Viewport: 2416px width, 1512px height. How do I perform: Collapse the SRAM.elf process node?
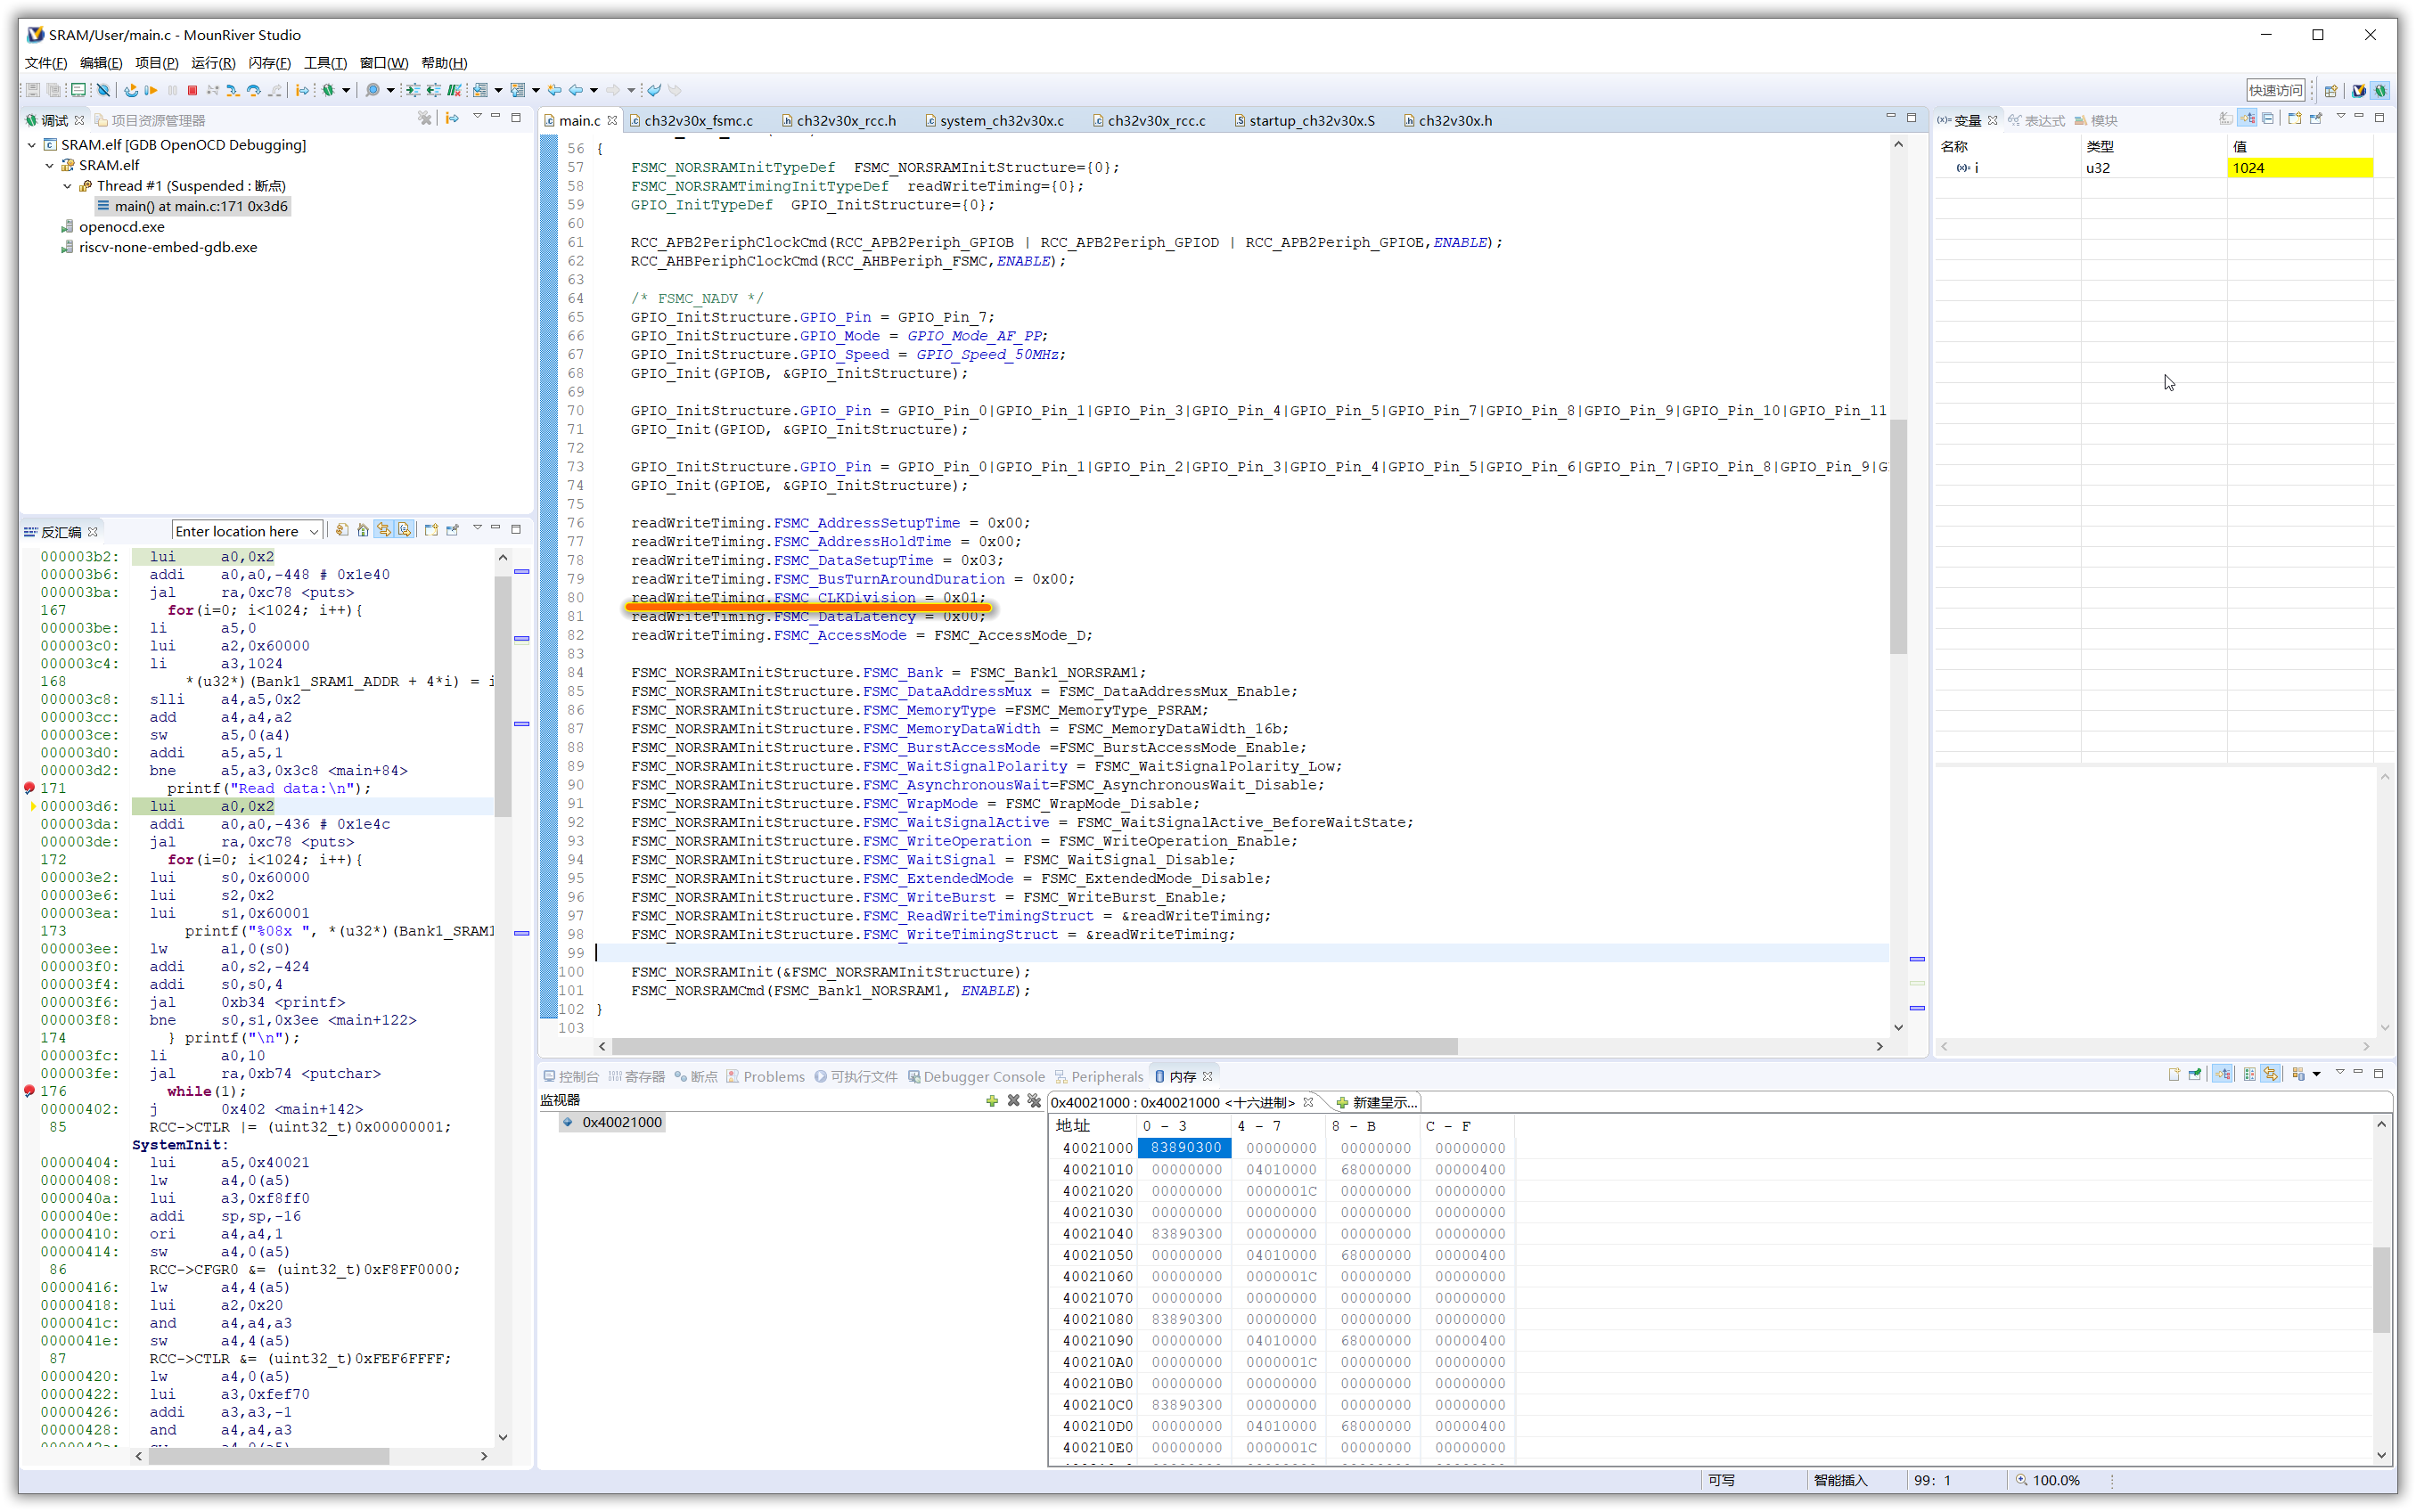[x=50, y=165]
